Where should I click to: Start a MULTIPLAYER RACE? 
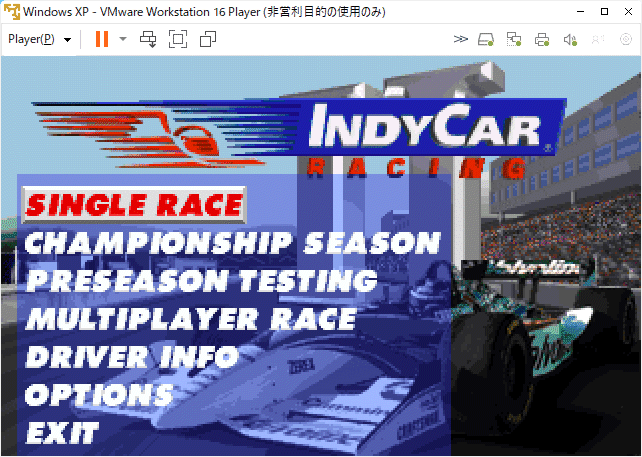[x=191, y=318]
